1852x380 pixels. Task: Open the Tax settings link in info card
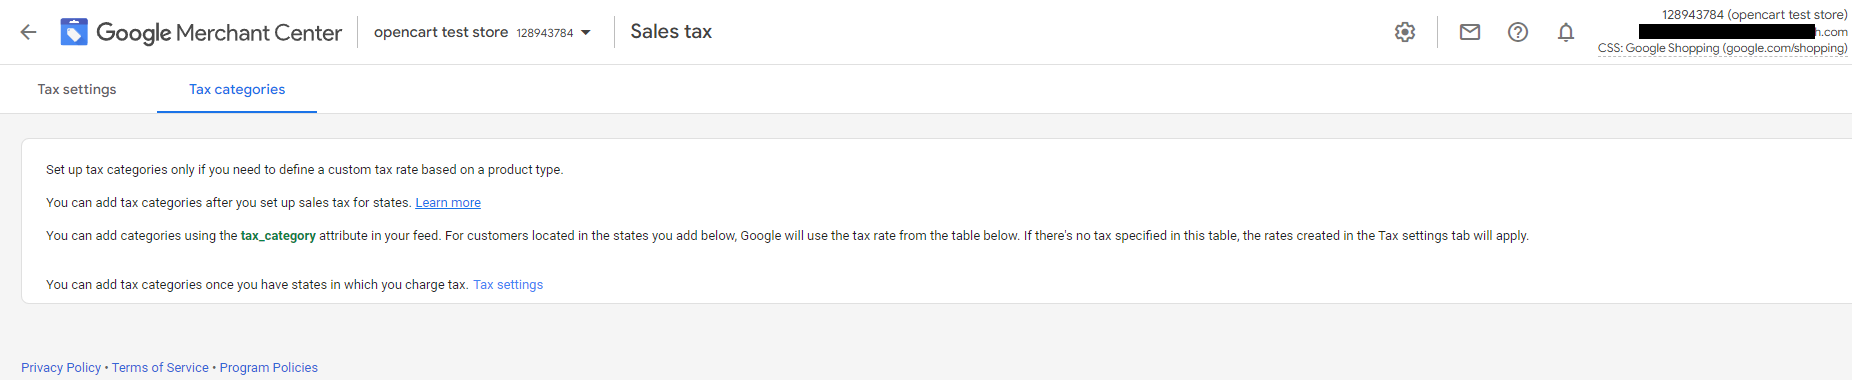coord(508,285)
